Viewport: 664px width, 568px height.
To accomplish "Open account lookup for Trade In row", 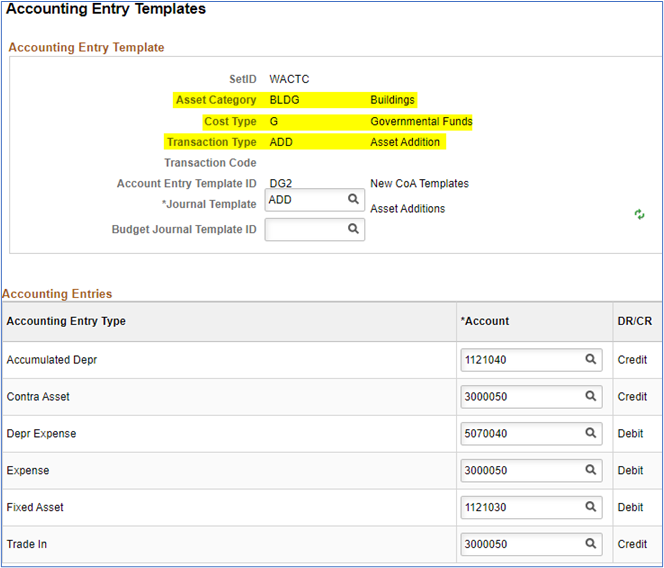I will [x=591, y=545].
